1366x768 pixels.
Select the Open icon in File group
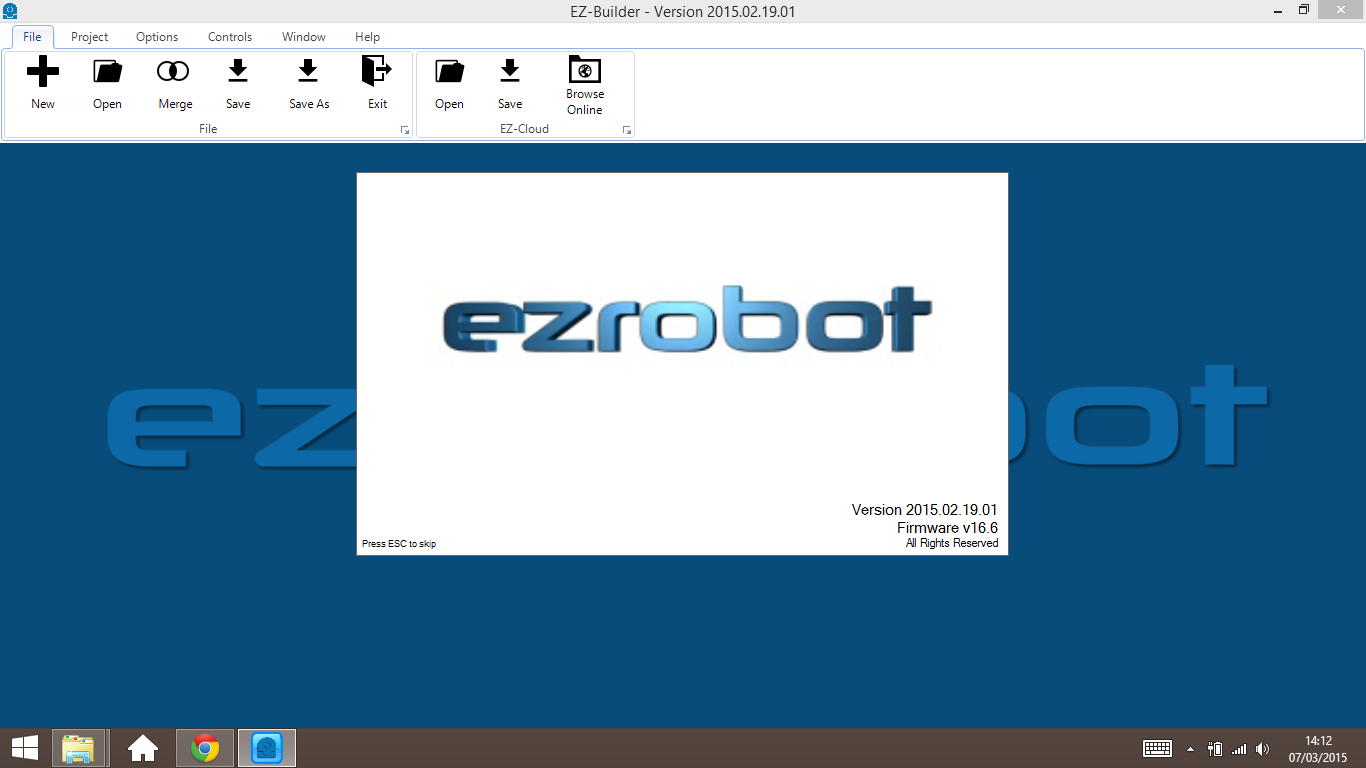click(x=107, y=80)
